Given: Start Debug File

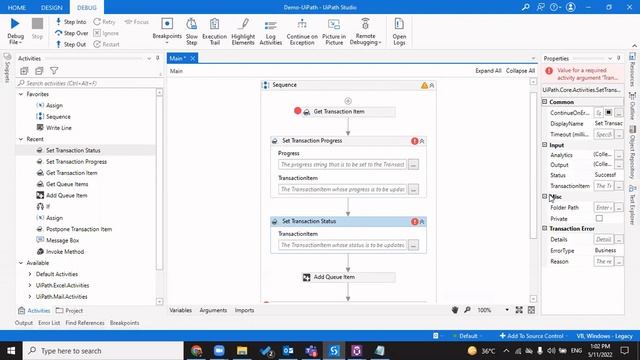Looking at the screenshot, I should (15, 31).
